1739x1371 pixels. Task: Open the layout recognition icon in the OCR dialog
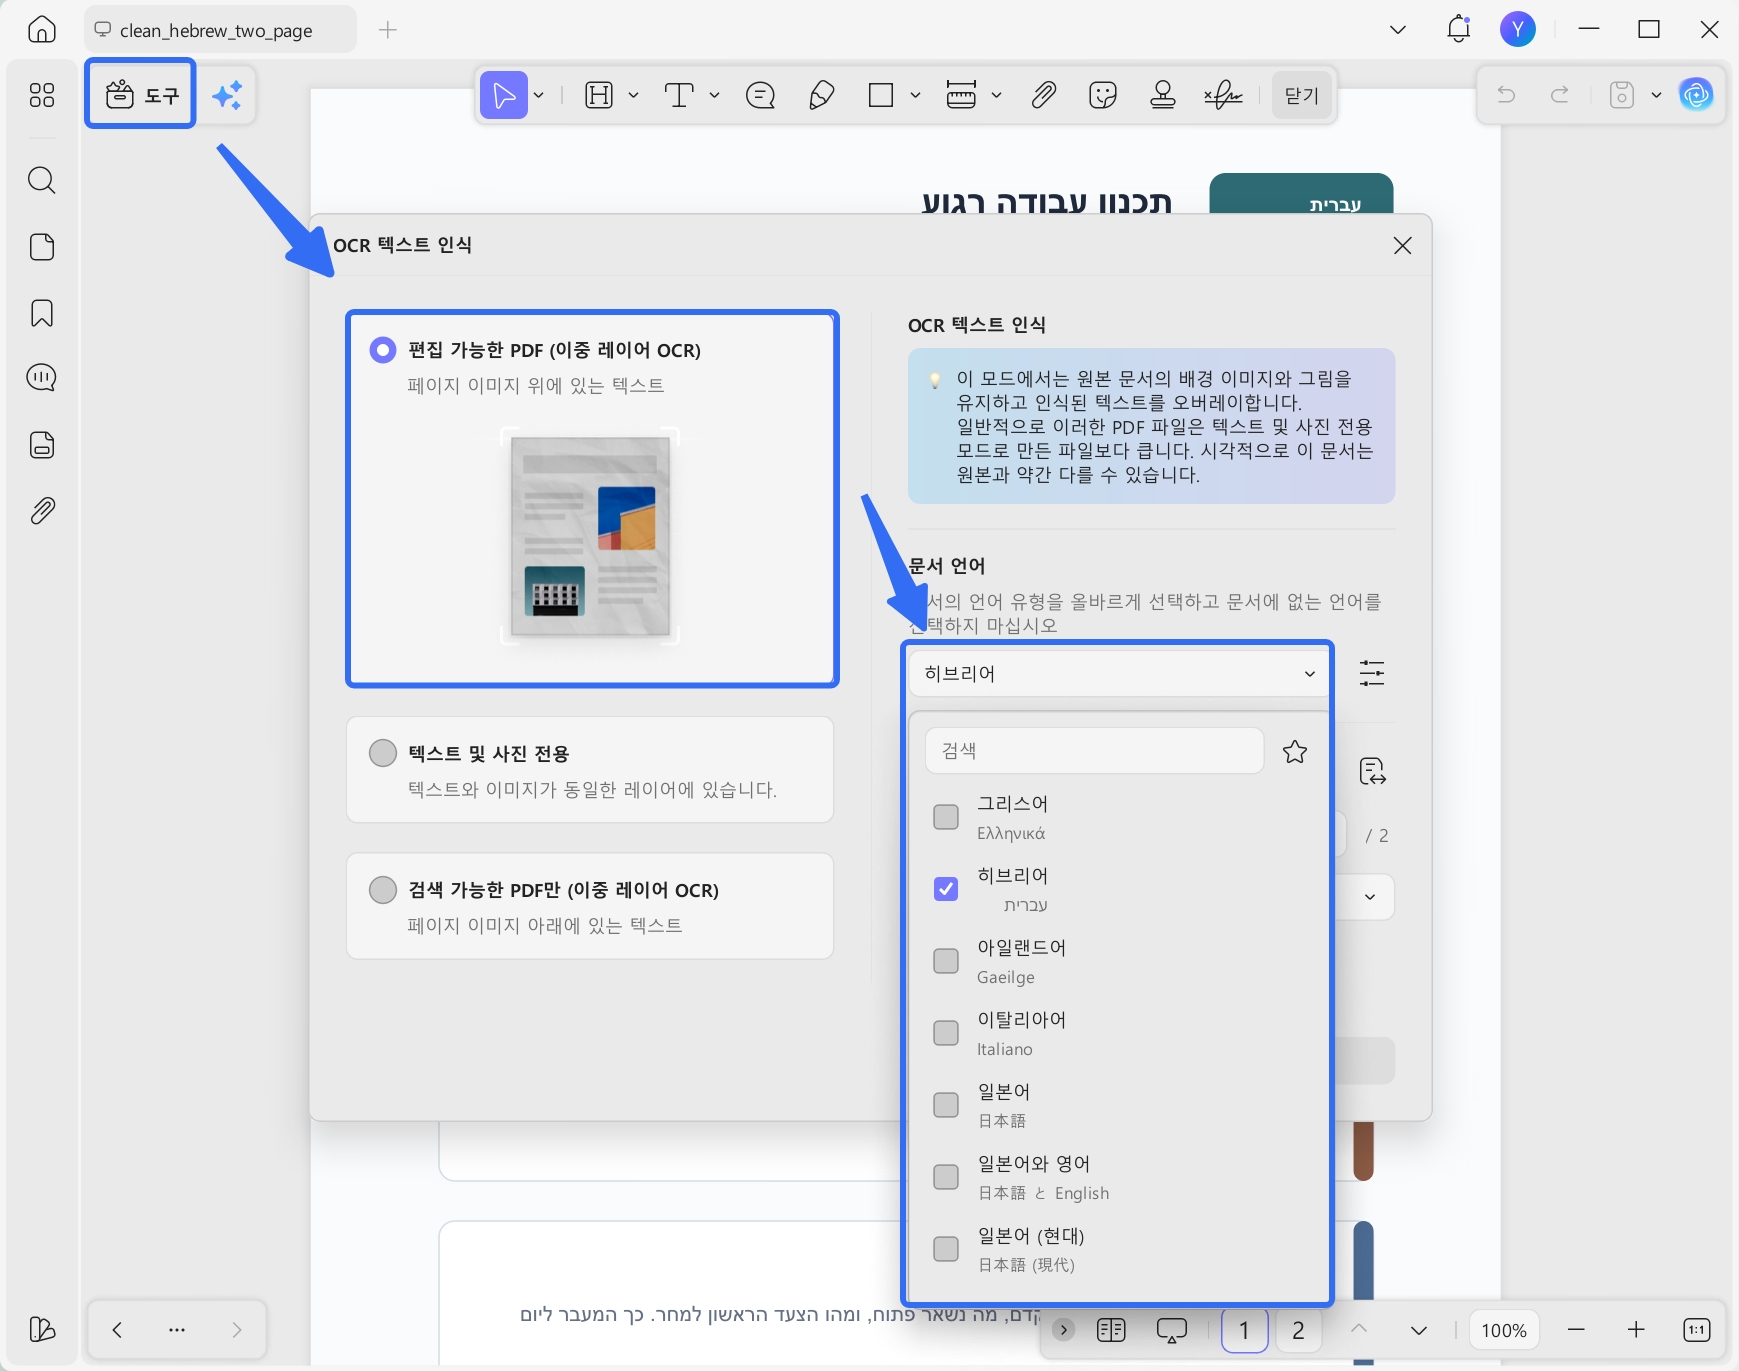click(x=1372, y=771)
